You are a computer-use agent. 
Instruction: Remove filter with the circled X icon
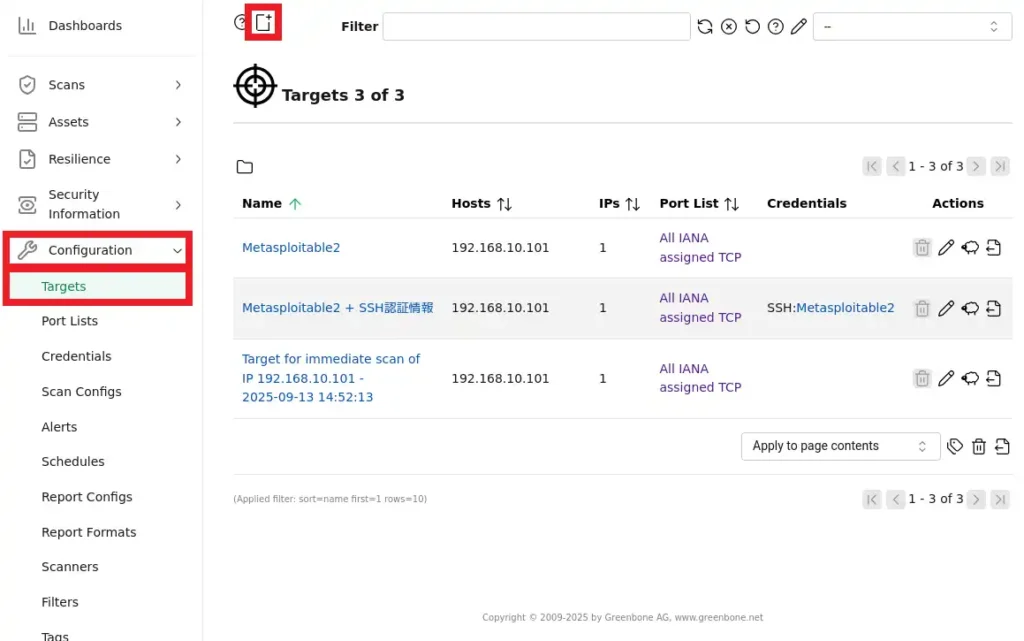click(729, 27)
